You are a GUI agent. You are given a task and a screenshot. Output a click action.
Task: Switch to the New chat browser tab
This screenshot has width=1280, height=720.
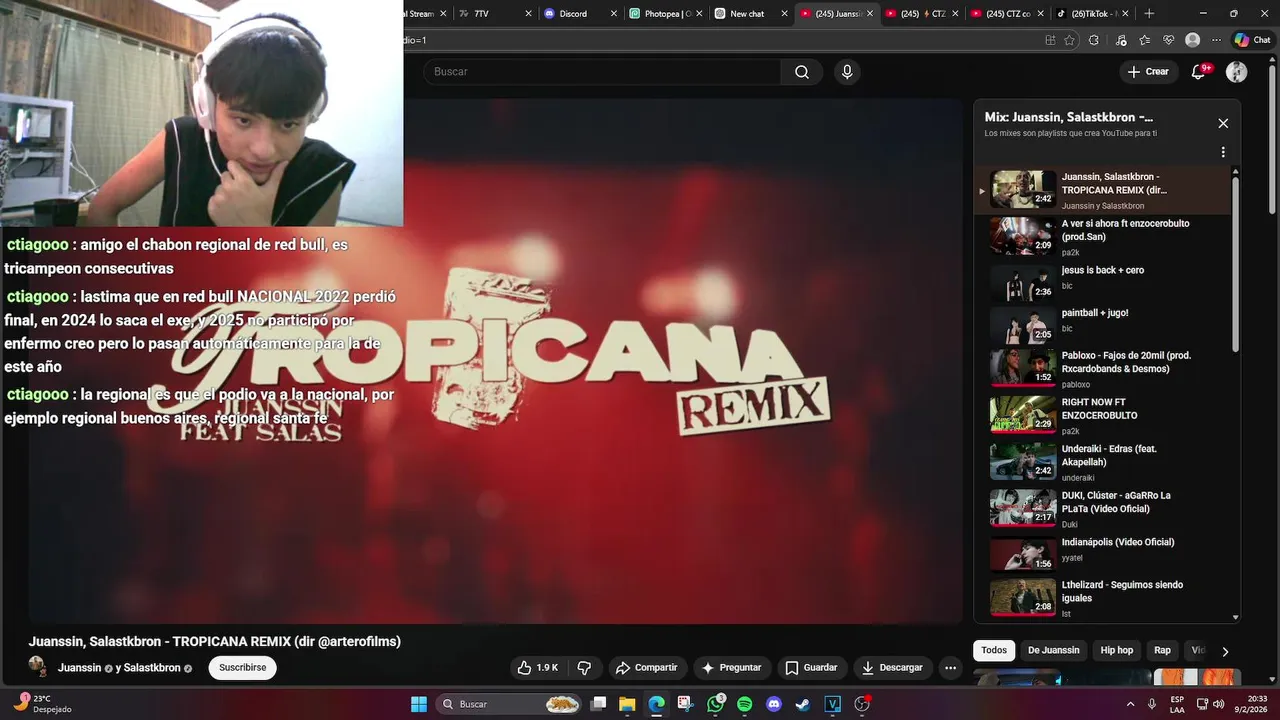tap(750, 14)
